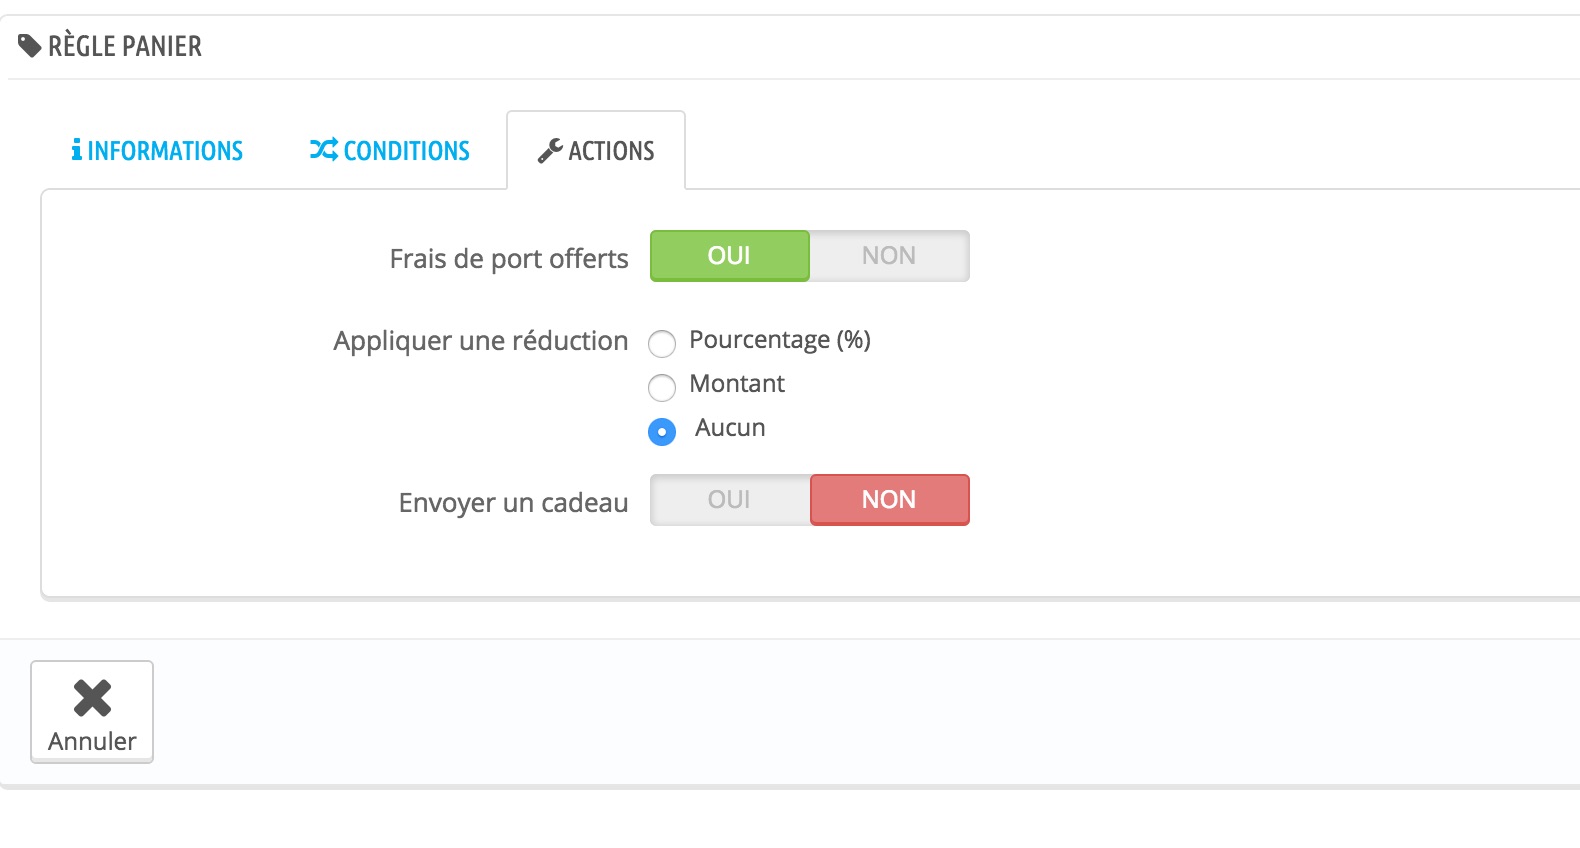Click the tag icon beside Règle Panier

click(30, 46)
